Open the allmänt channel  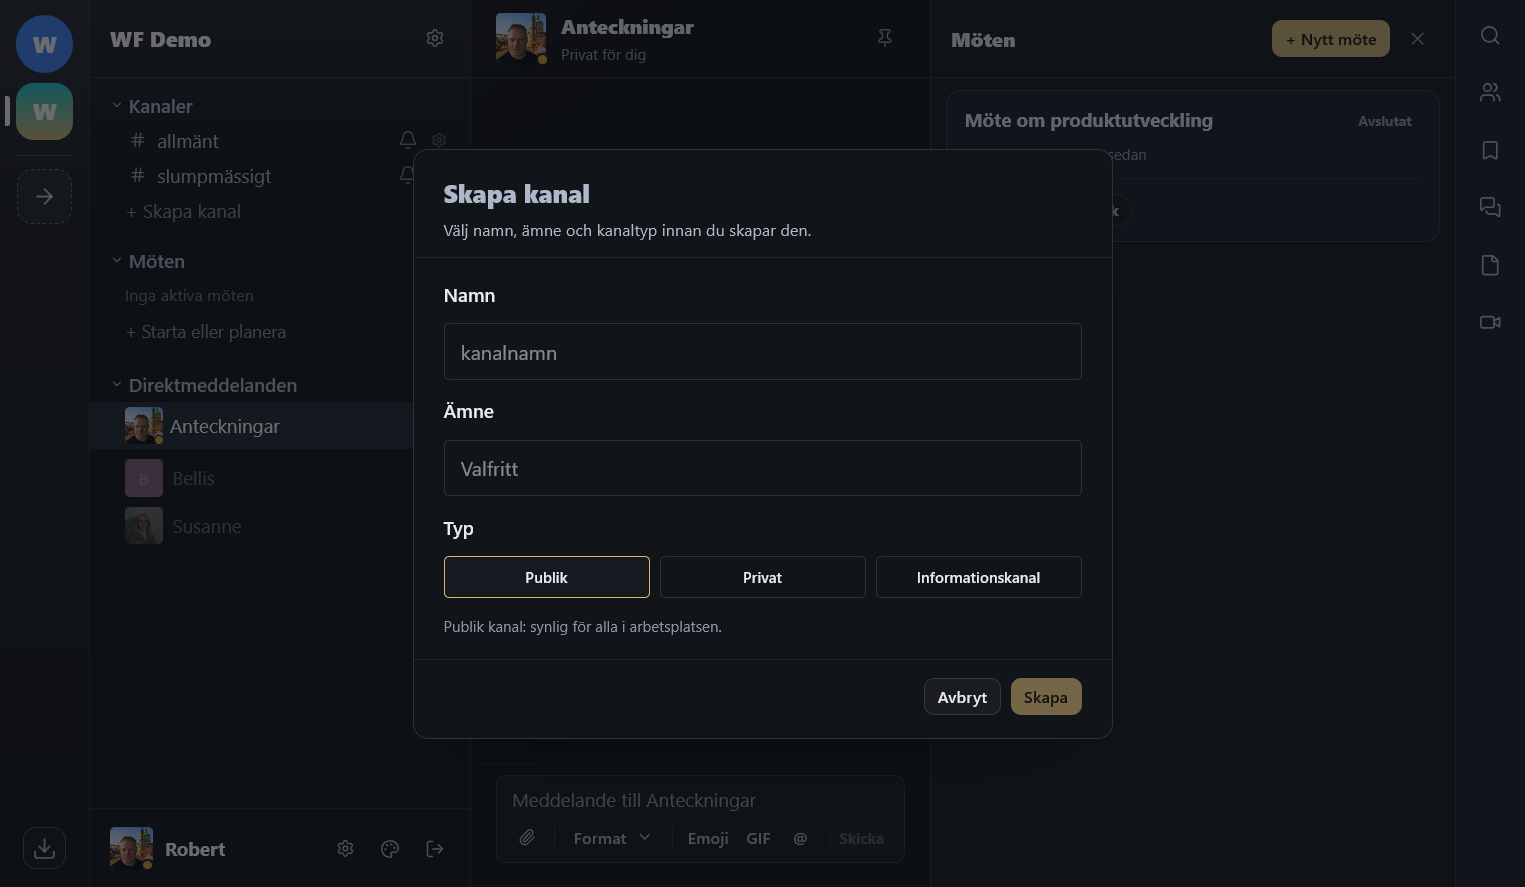(188, 141)
